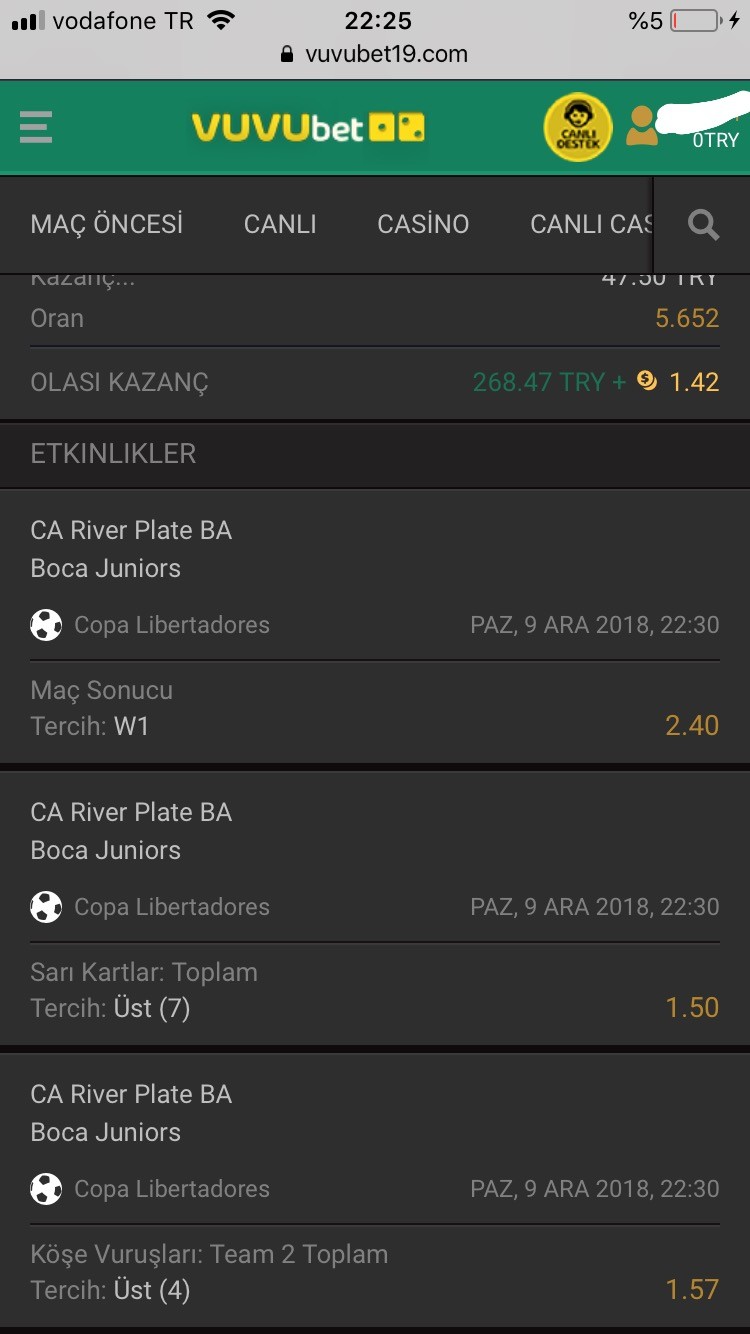750x1334 pixels.
Task: Open the MAÇ ÖNCESİ tab
Action: click(x=107, y=224)
